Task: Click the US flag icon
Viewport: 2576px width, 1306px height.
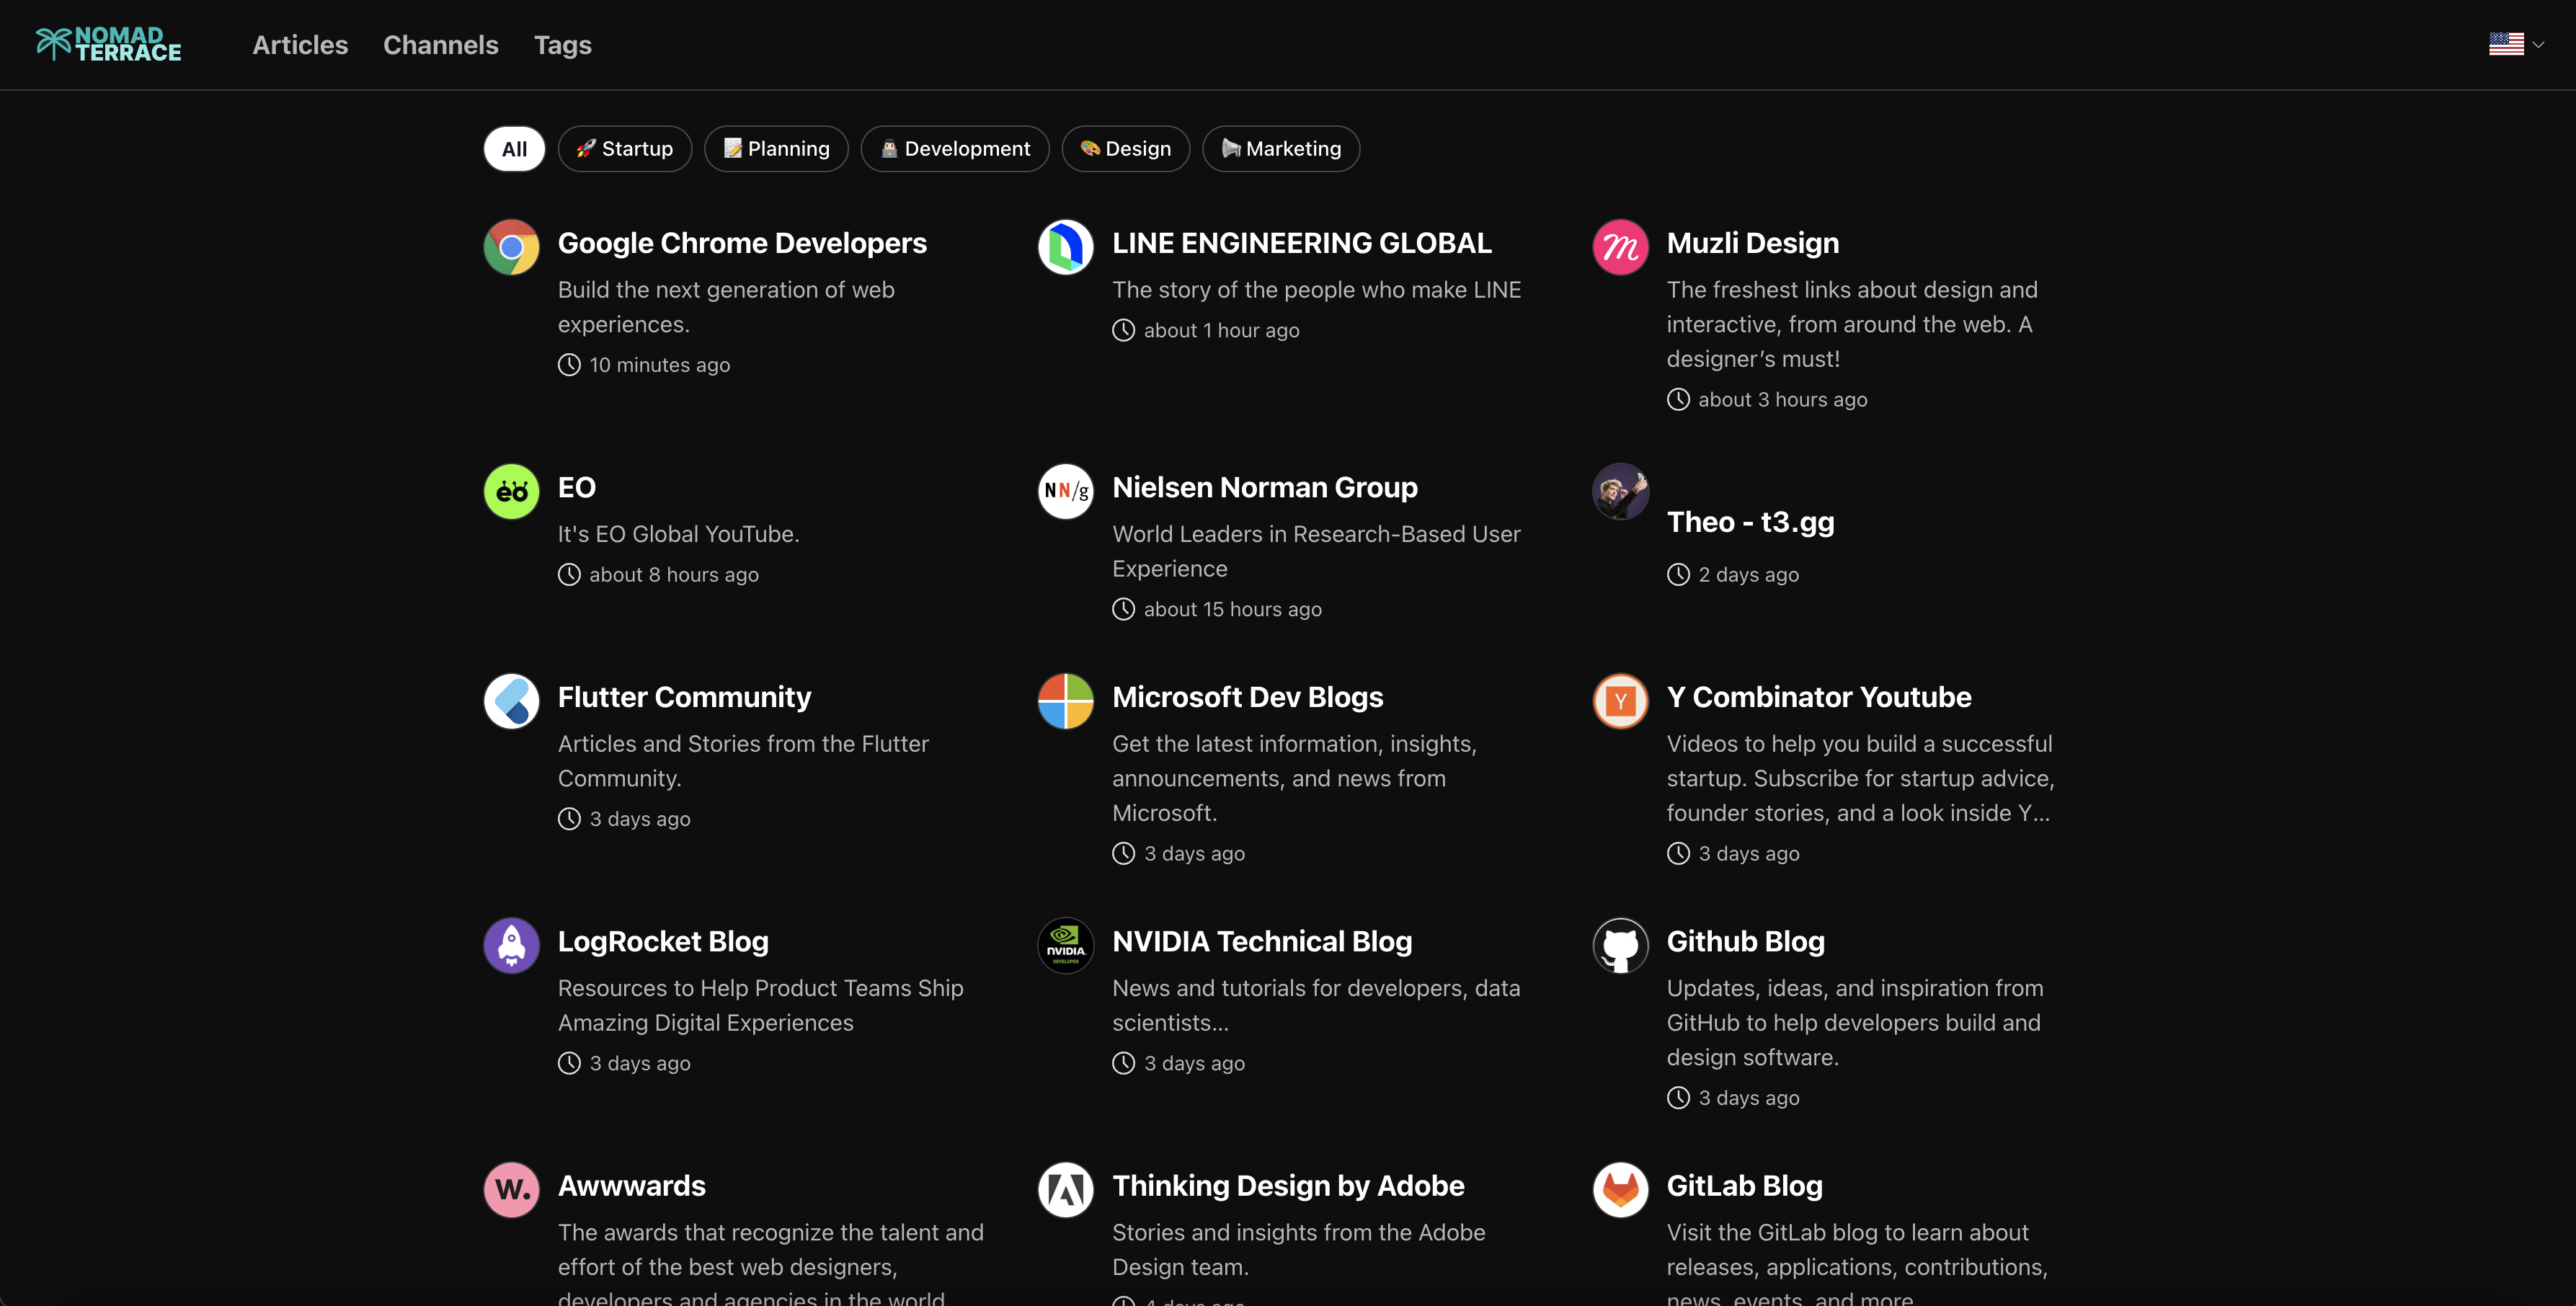Action: (2506, 44)
